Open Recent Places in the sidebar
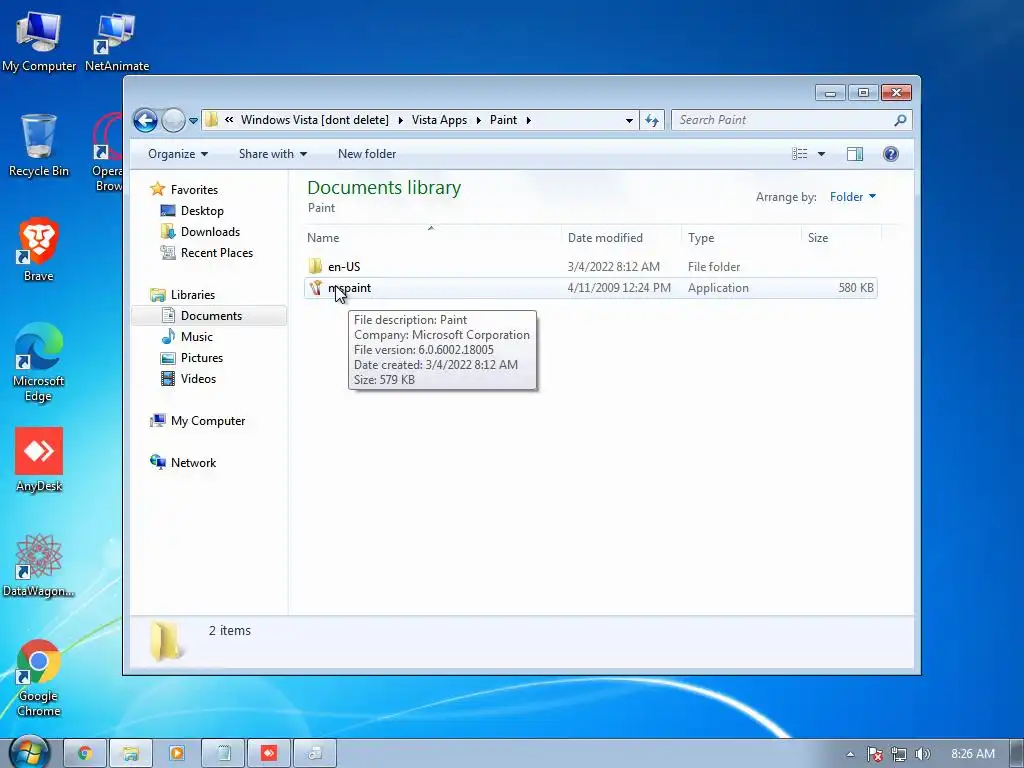The height and width of the screenshot is (768, 1024). (216, 253)
